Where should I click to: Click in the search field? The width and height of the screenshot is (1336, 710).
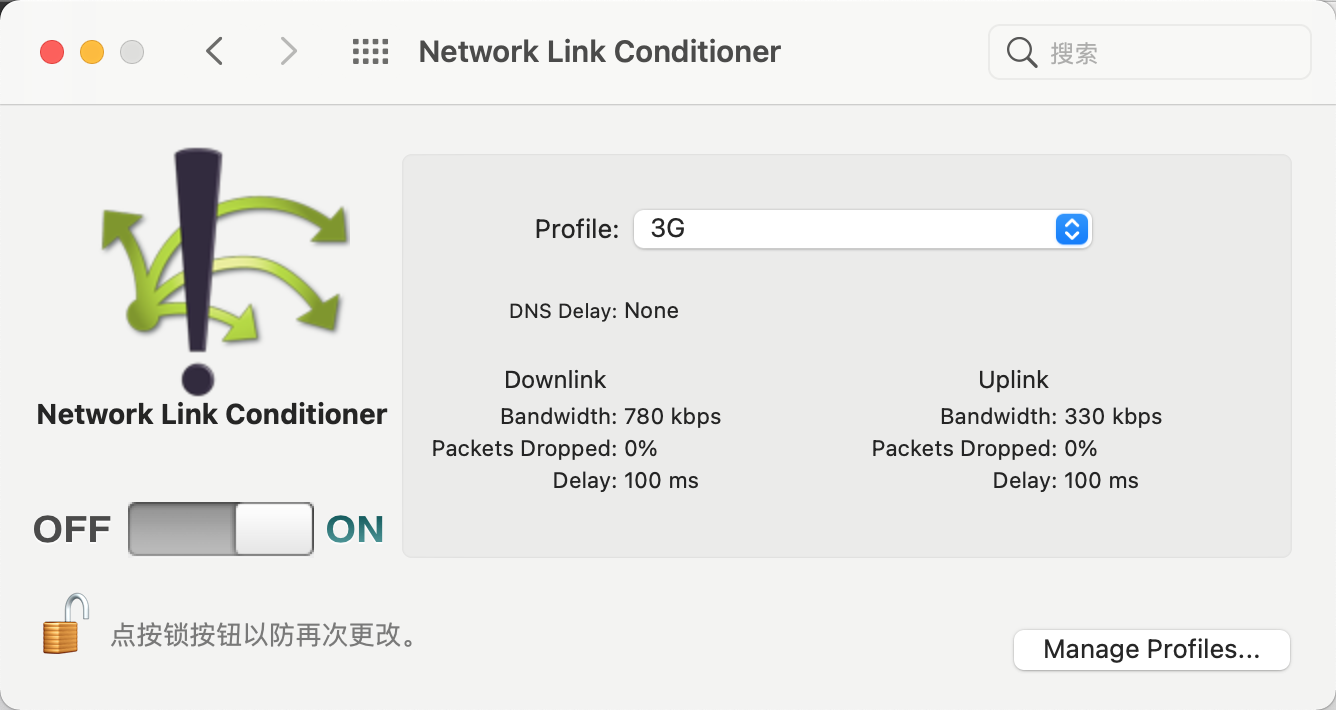(1150, 52)
